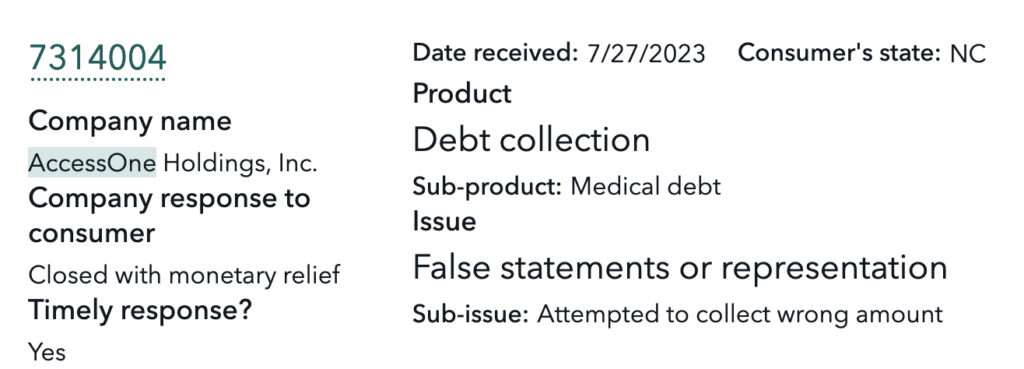
Task: Click the Closed with monetary relief value
Action: 184,275
